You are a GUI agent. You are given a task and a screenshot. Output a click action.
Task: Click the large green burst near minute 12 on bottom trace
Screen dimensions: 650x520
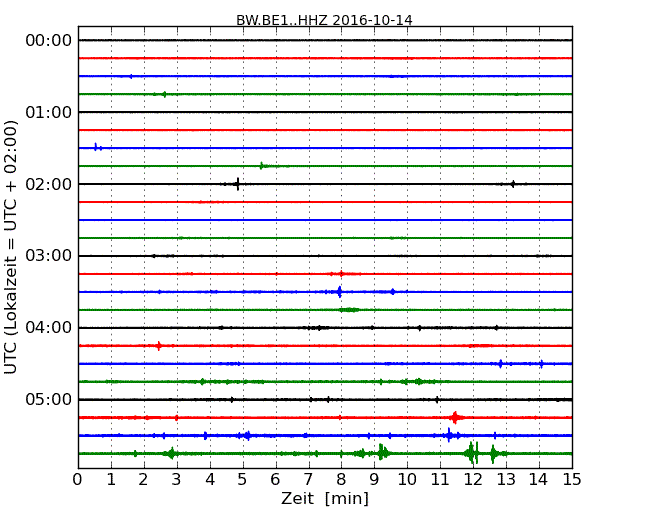[472, 453]
